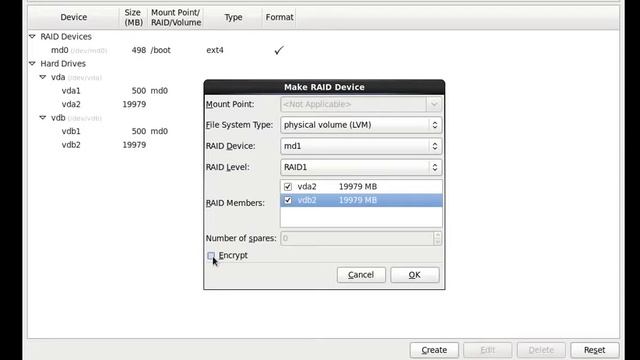Select the vdb2 partition row

[x=115, y=144]
